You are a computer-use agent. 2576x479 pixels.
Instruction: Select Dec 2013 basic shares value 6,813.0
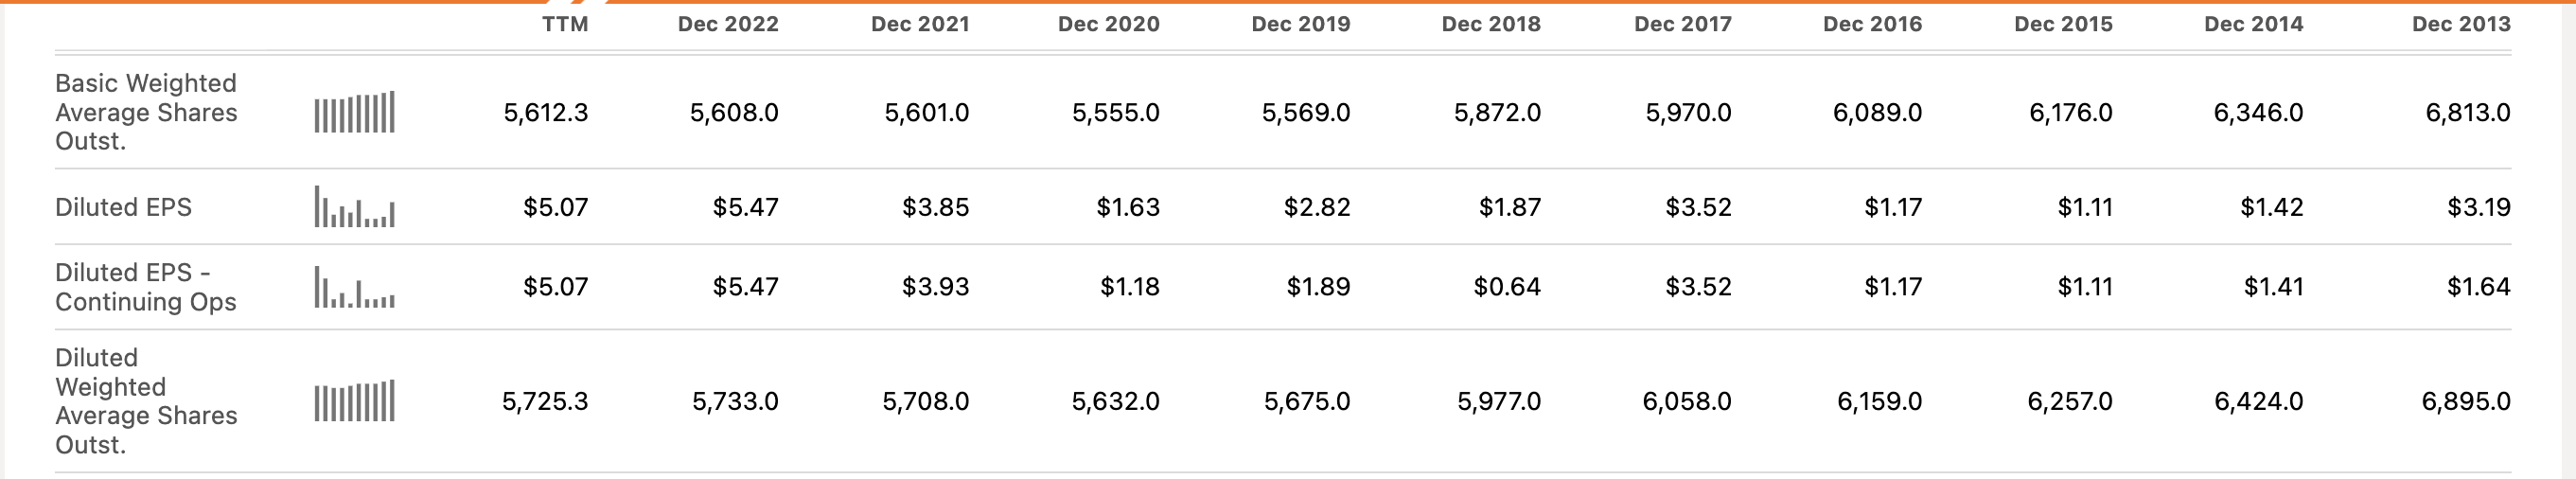[x=2467, y=112]
